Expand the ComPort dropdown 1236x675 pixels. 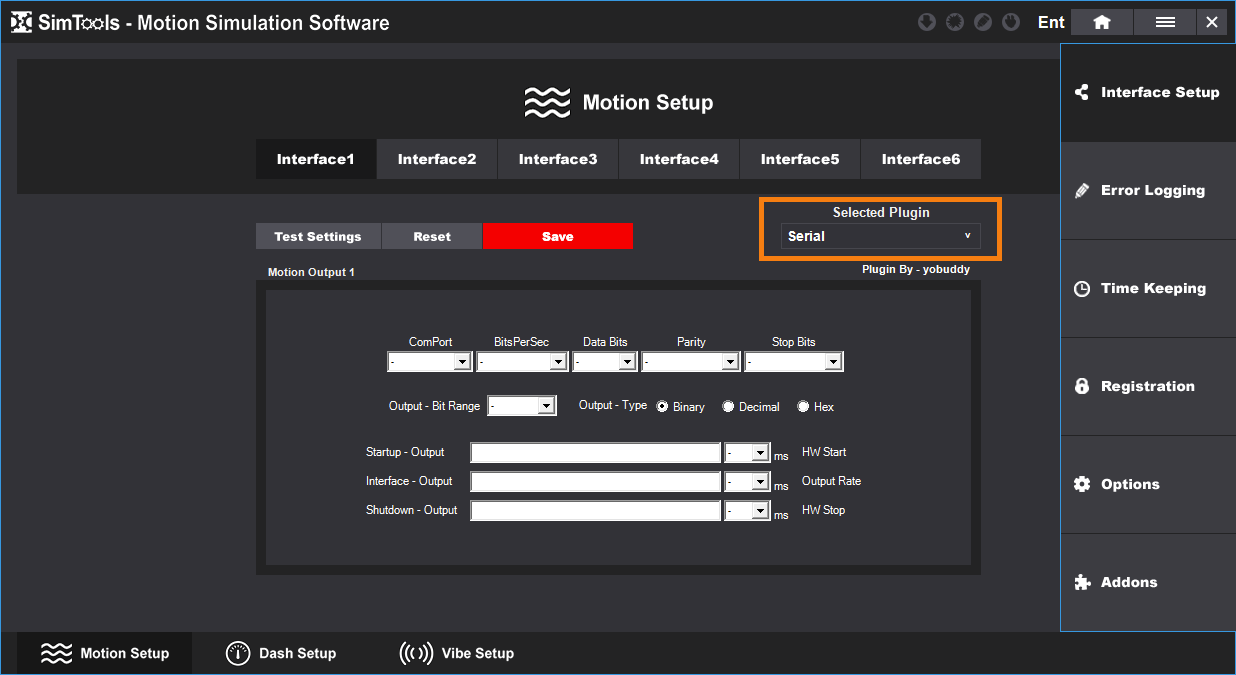462,362
